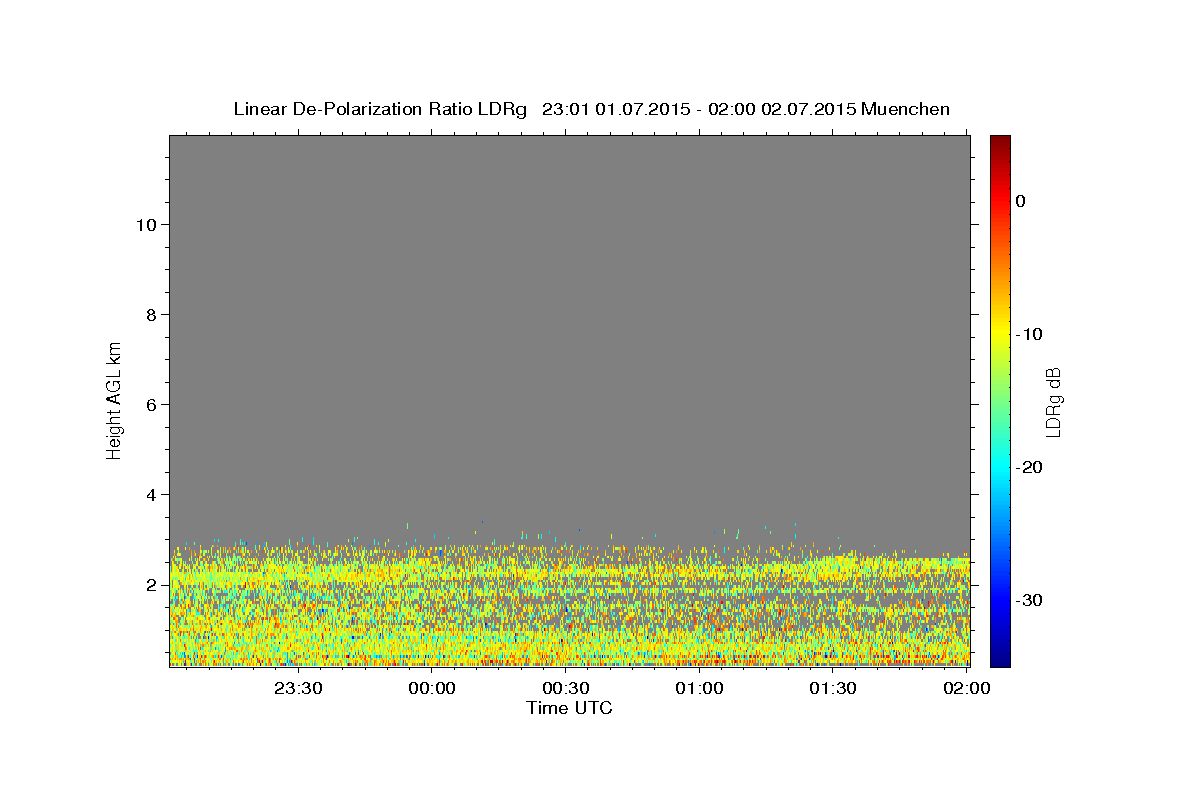This screenshot has height=800, width=1200.
Task: Click the 02:00 time tick label
Action: pos(967,688)
